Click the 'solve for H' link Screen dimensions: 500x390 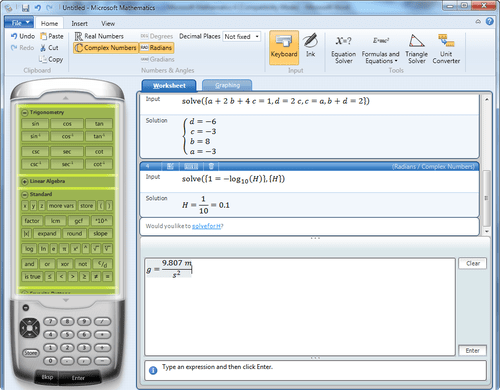[206, 226]
